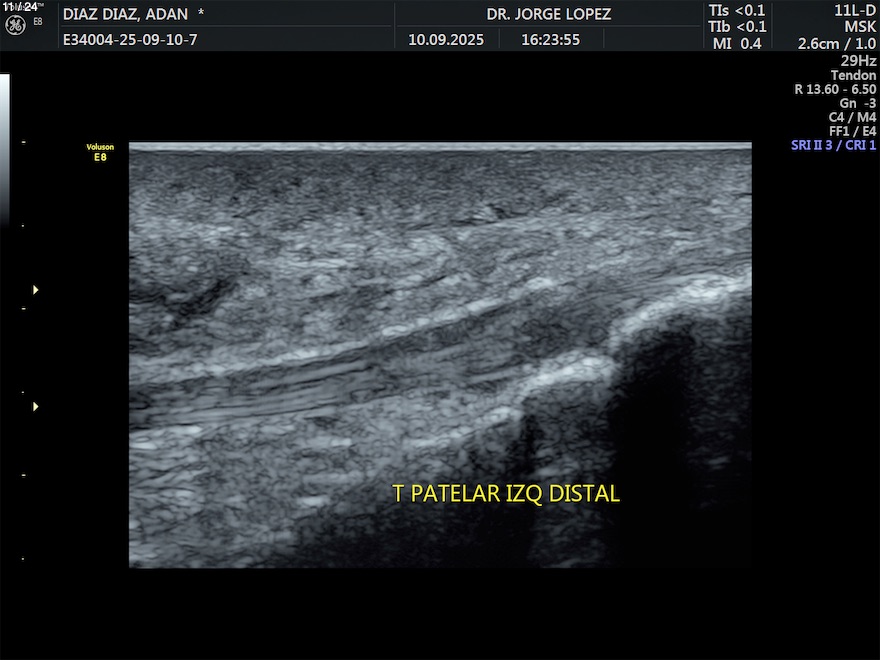Image resolution: width=880 pixels, height=660 pixels.
Task: Click the lower focal zone arrow marker
Action: (x=36, y=406)
